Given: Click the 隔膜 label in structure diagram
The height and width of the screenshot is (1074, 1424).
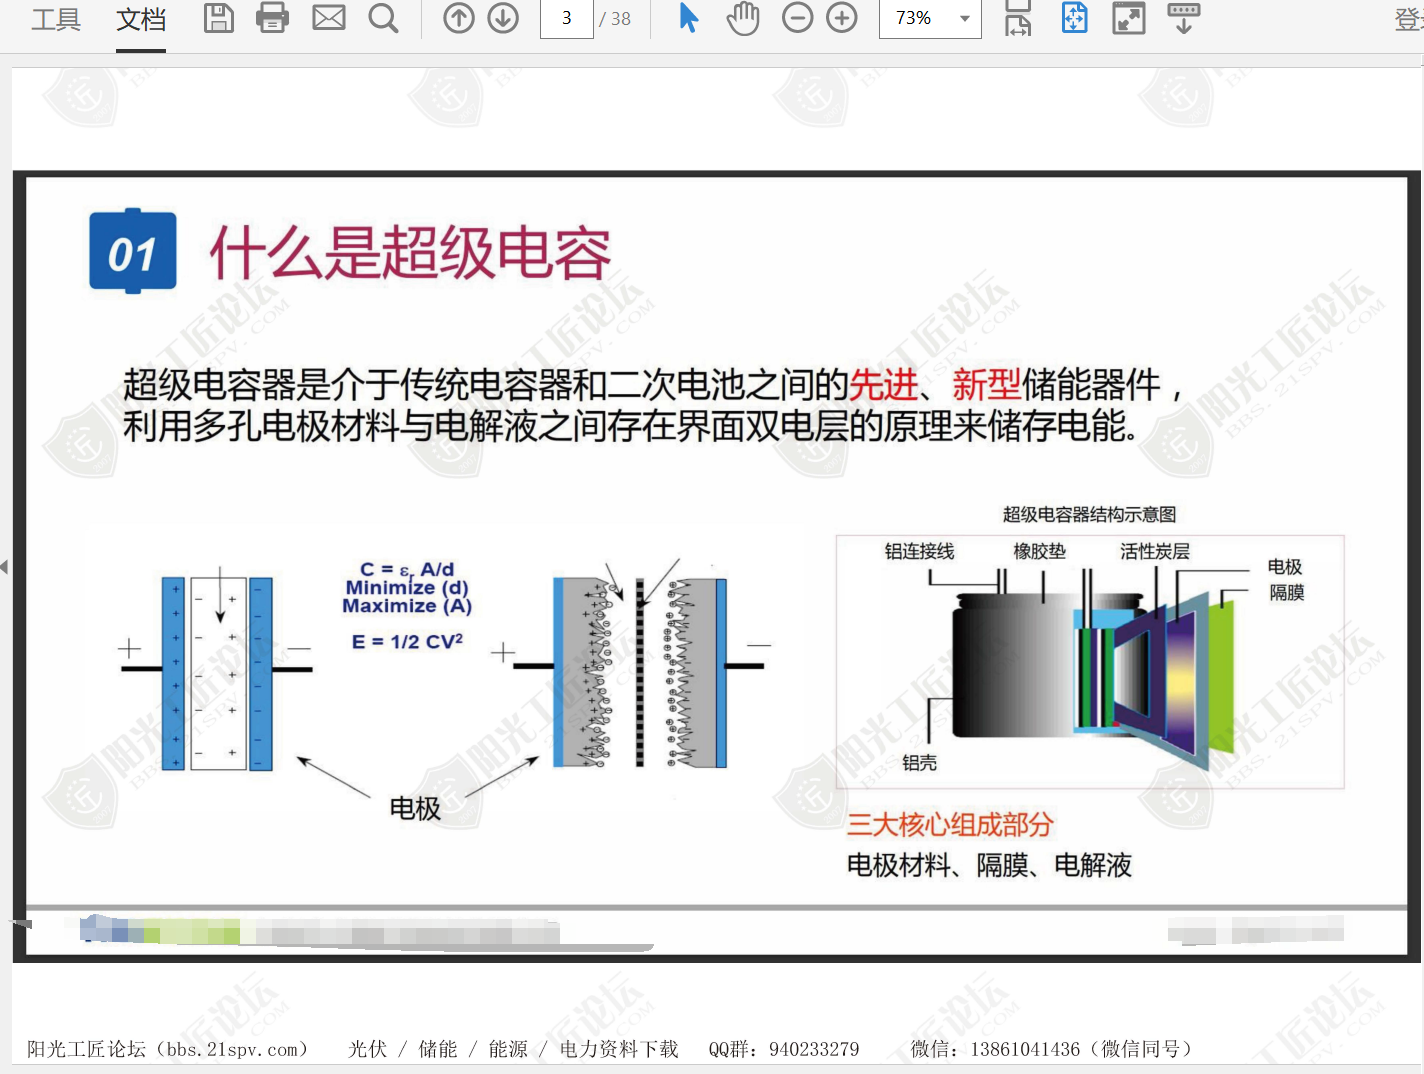Looking at the screenshot, I should 1287,592.
